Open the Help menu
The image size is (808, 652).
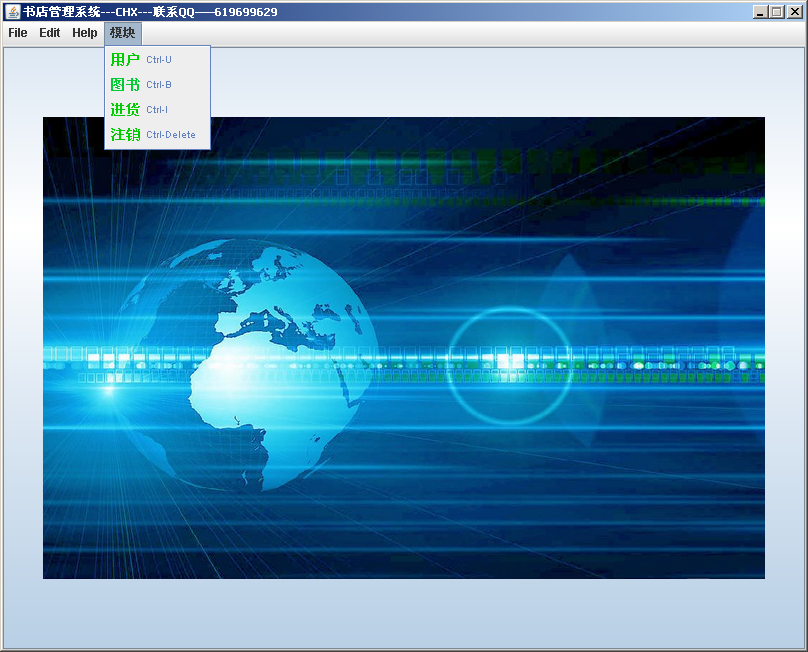click(85, 33)
